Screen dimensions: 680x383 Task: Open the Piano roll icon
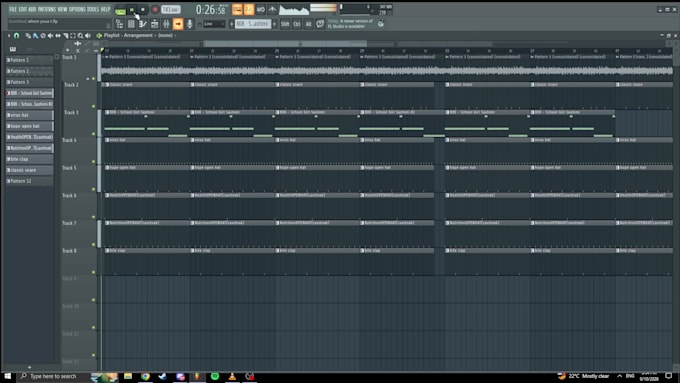tap(143, 24)
